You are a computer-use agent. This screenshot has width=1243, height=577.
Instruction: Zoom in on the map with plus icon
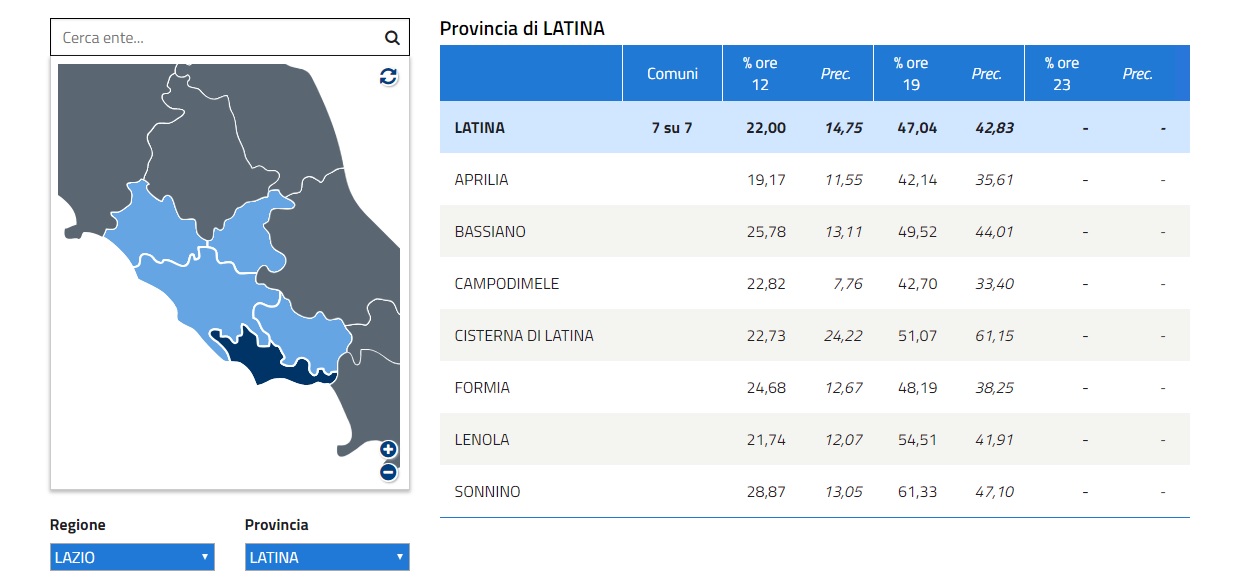click(388, 450)
